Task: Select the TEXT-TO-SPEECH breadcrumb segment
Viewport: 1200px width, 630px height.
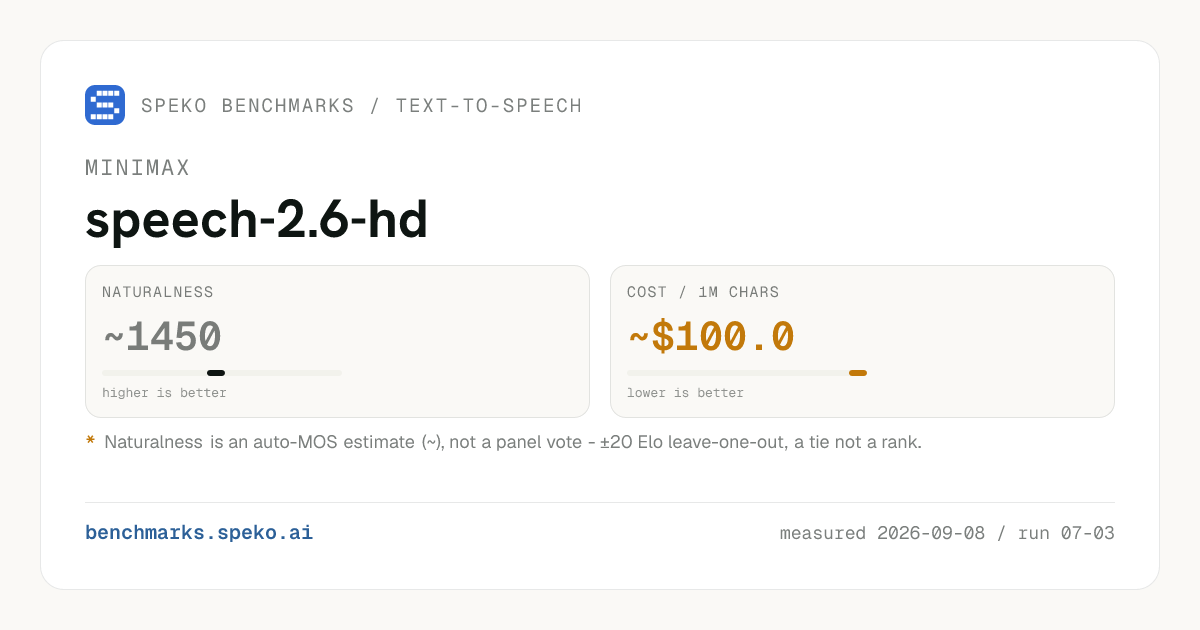Action: pos(489,106)
